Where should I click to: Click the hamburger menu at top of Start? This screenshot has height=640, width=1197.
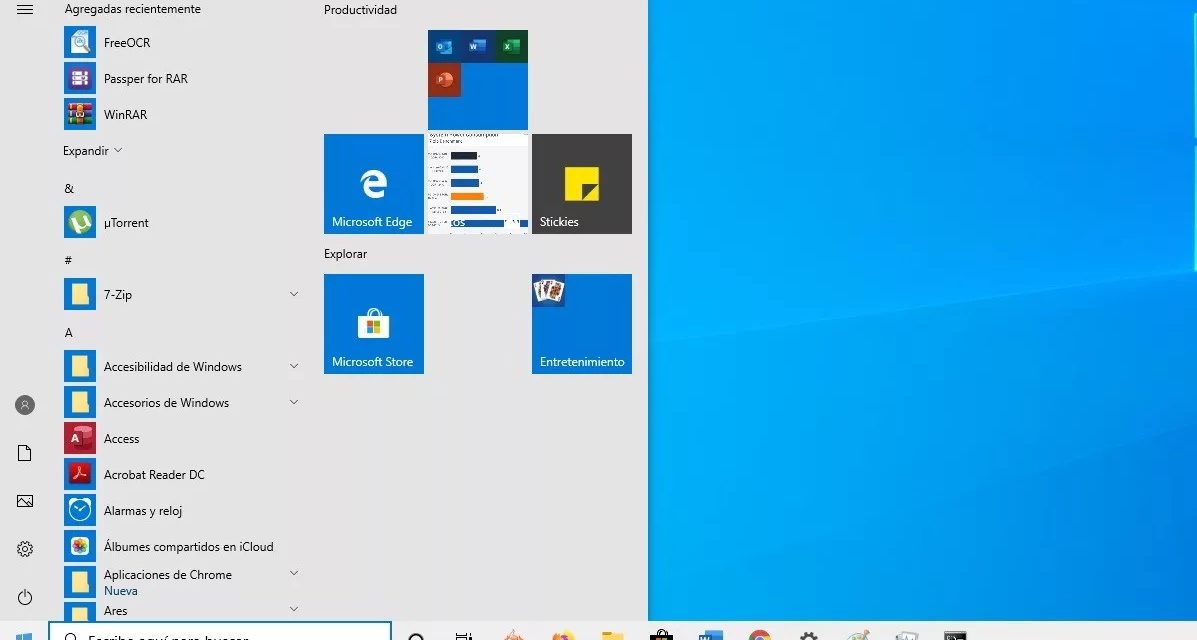click(24, 9)
